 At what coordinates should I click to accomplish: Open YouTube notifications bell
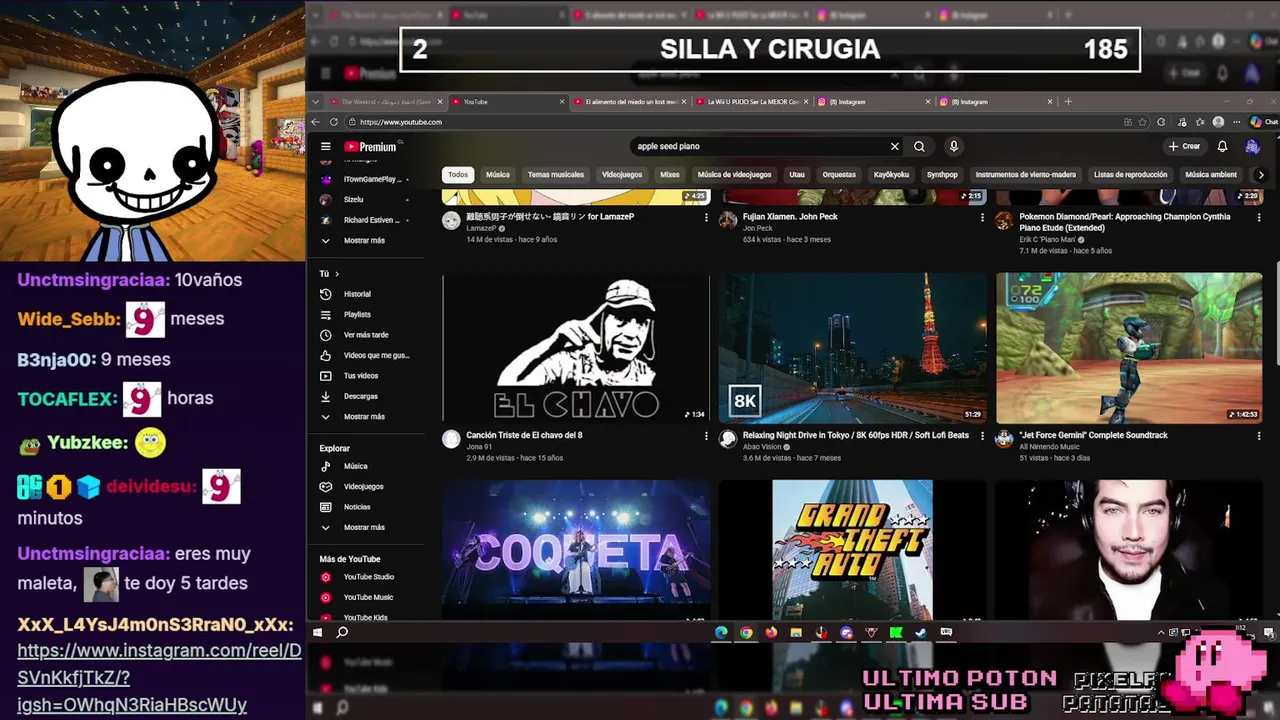click(x=1222, y=146)
